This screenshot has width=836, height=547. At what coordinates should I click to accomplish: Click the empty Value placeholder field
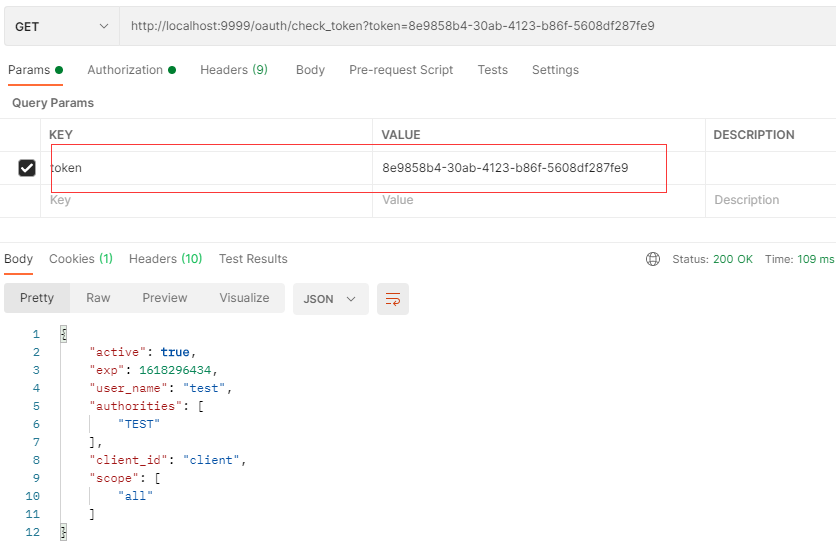(538, 200)
